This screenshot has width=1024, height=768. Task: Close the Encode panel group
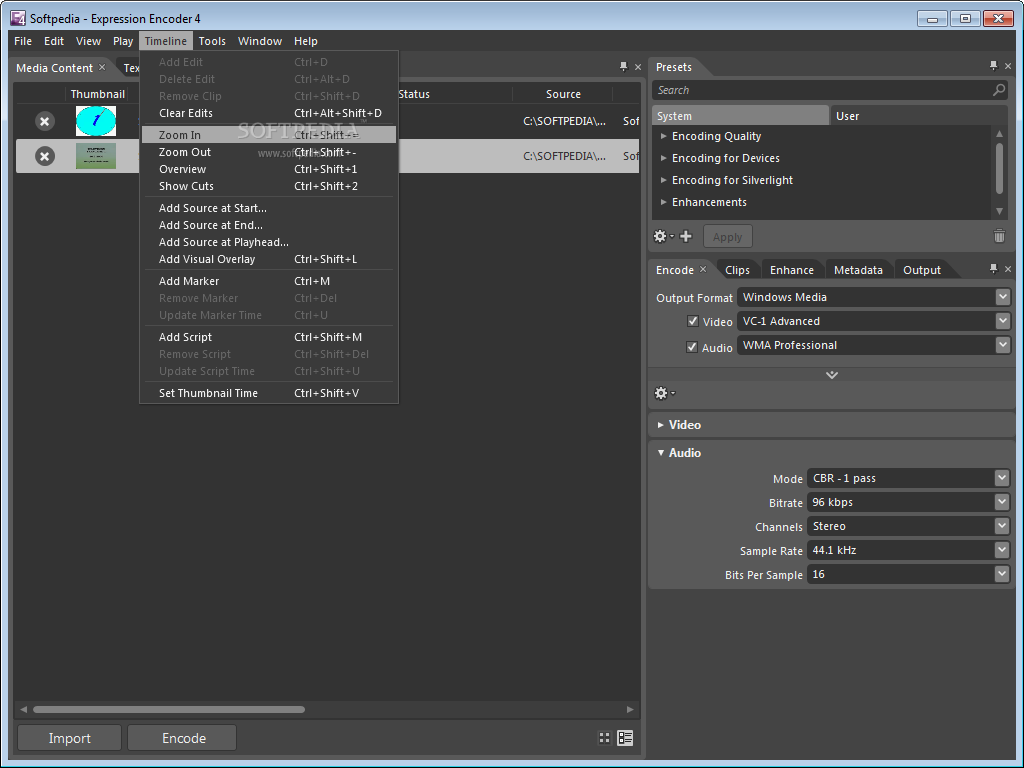(1008, 269)
